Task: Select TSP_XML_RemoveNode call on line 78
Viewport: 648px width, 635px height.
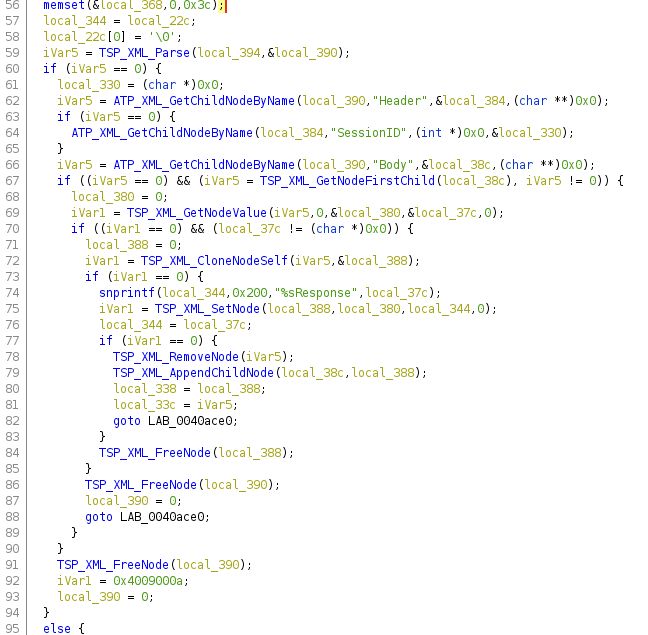Action: pyautogui.click(x=176, y=357)
